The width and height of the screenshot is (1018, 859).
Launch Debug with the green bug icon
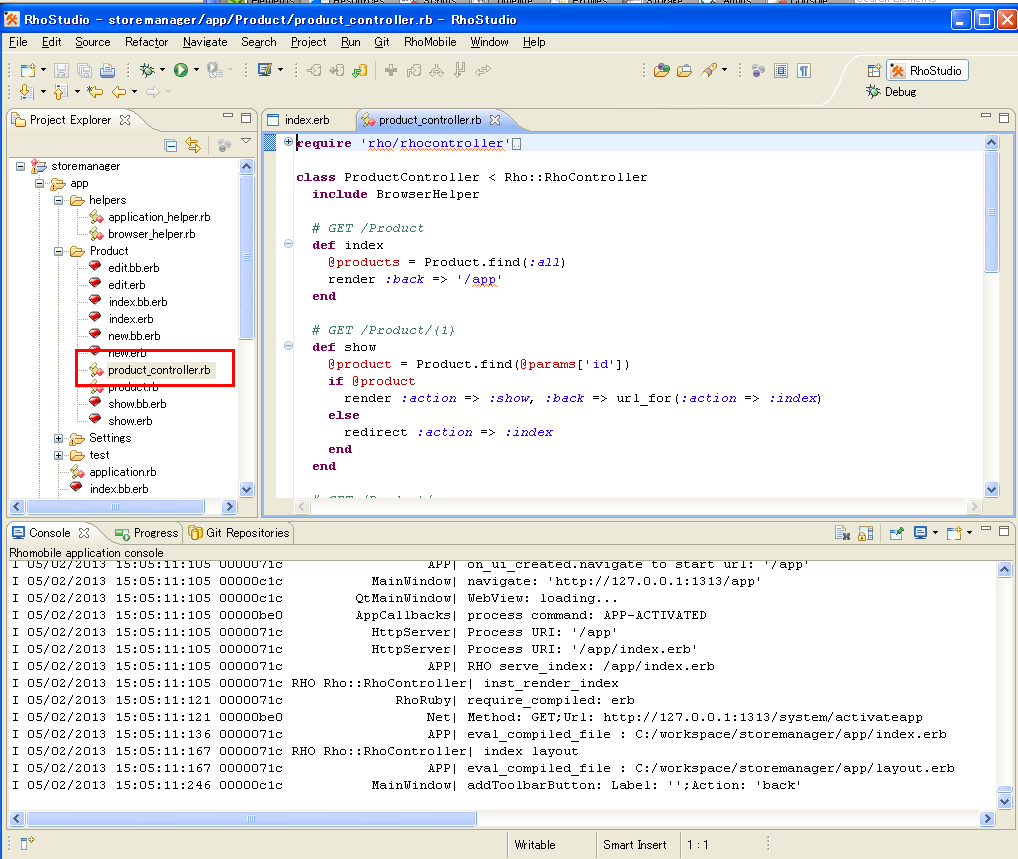click(x=148, y=70)
